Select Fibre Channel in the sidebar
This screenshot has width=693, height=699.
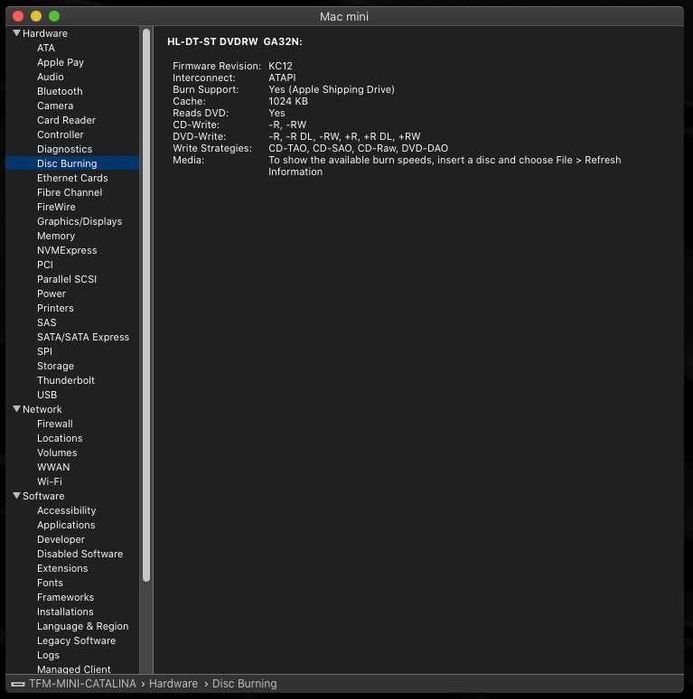(x=70, y=193)
